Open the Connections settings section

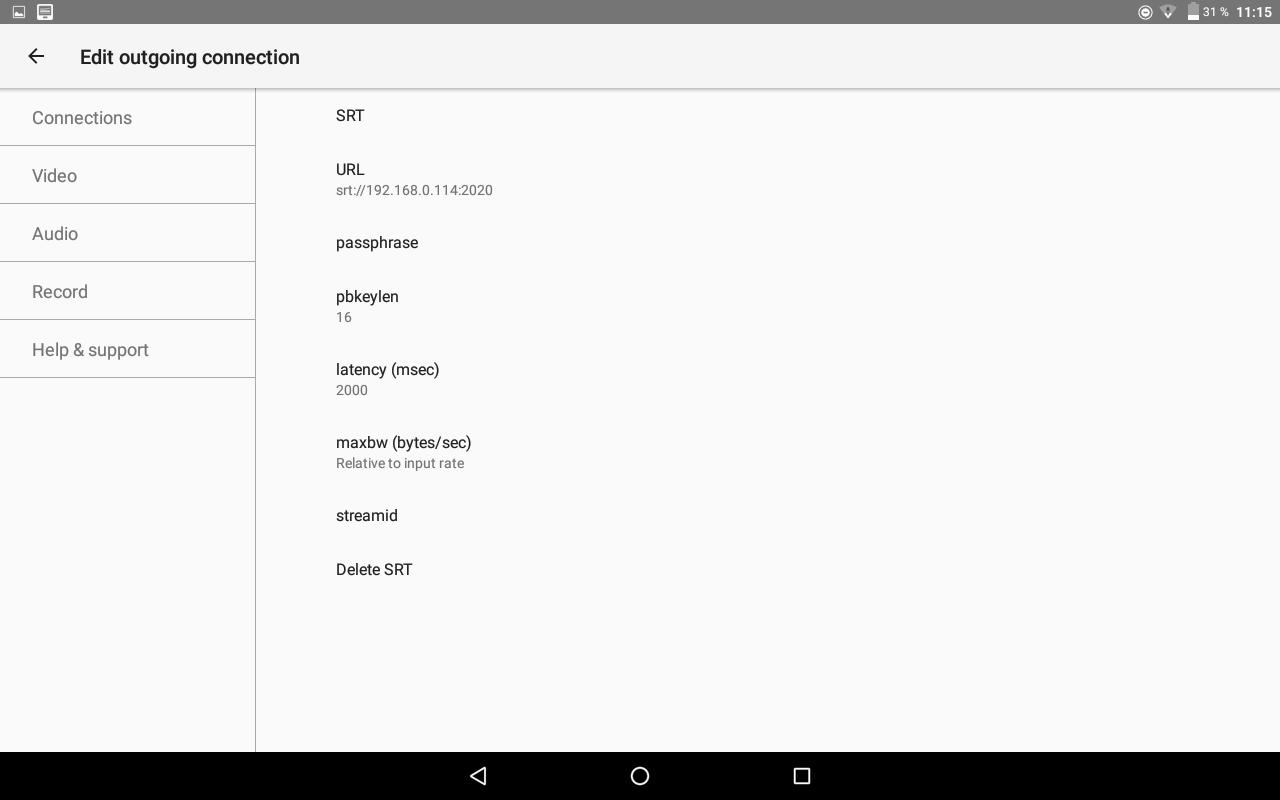click(128, 118)
